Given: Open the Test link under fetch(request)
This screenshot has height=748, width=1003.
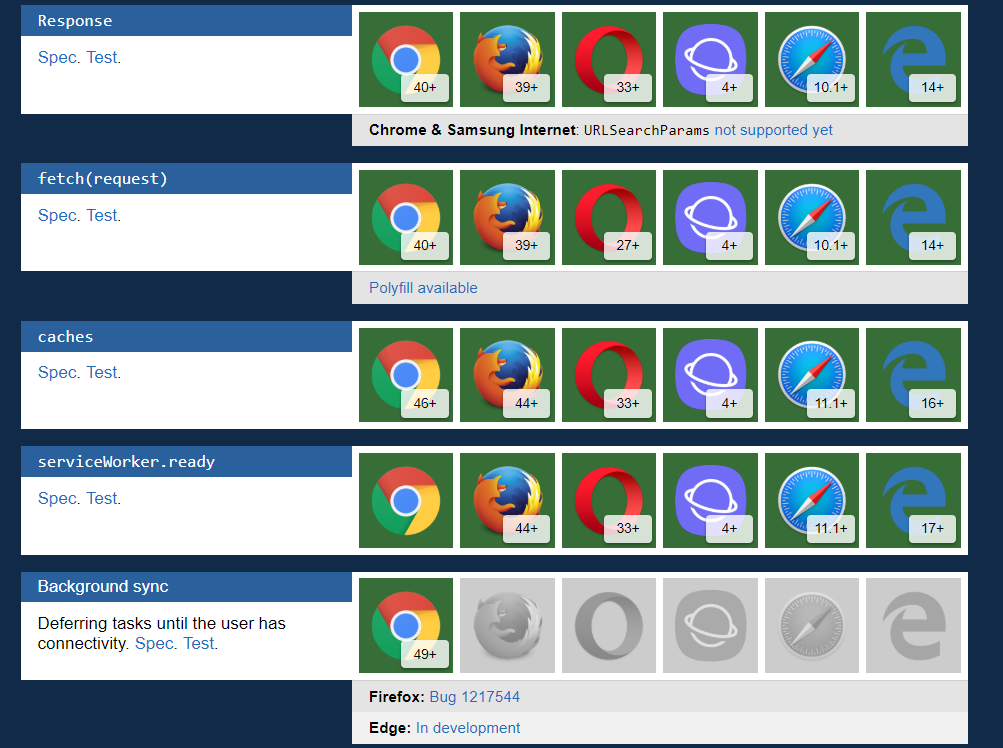Looking at the screenshot, I should [102, 216].
